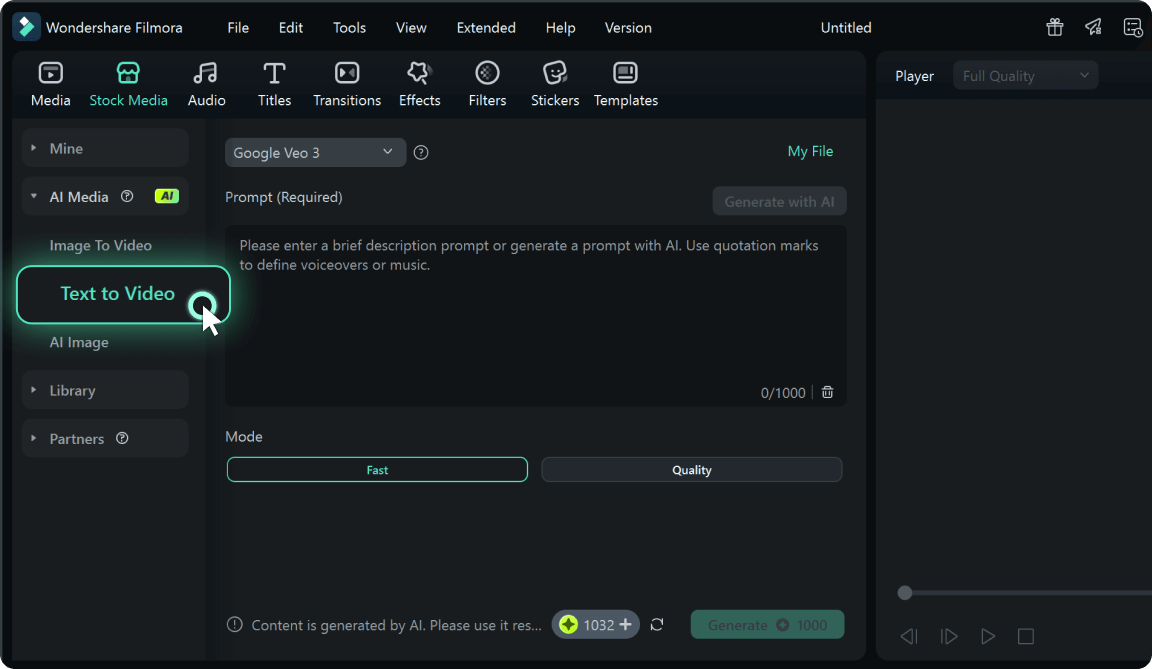Stop playback in Player

pos(1026,636)
